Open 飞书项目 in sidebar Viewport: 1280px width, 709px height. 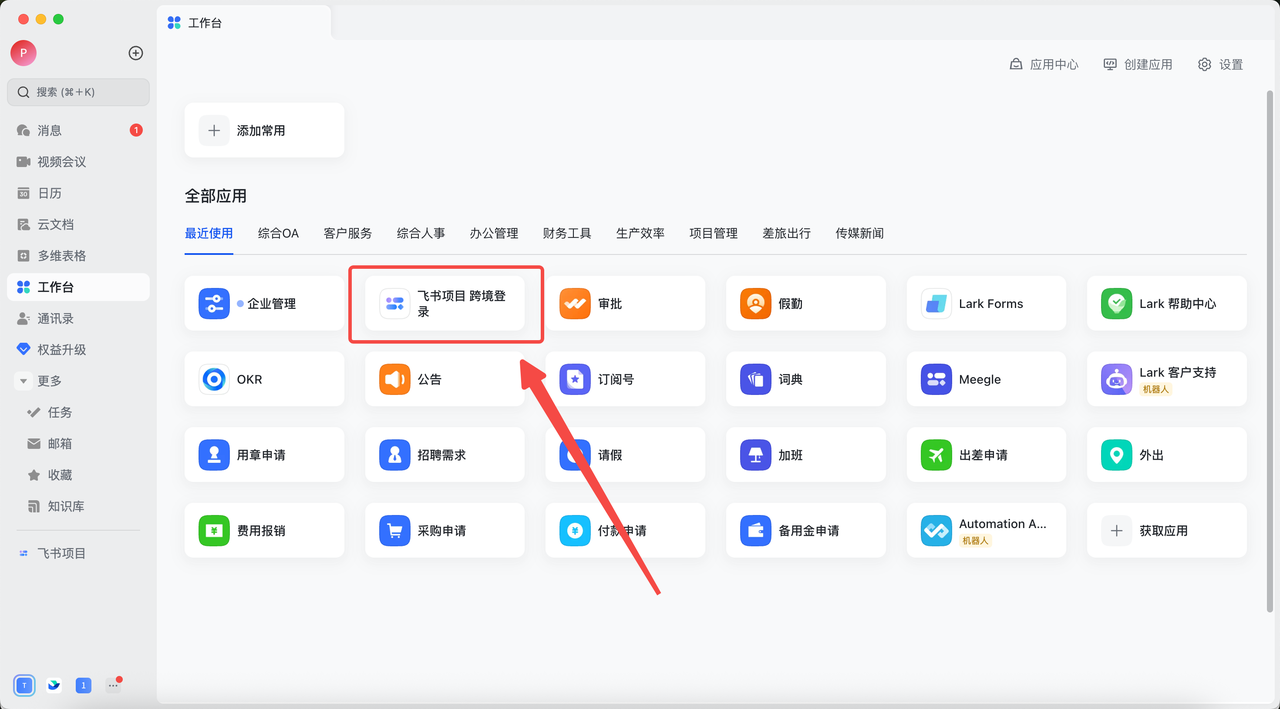(78, 553)
